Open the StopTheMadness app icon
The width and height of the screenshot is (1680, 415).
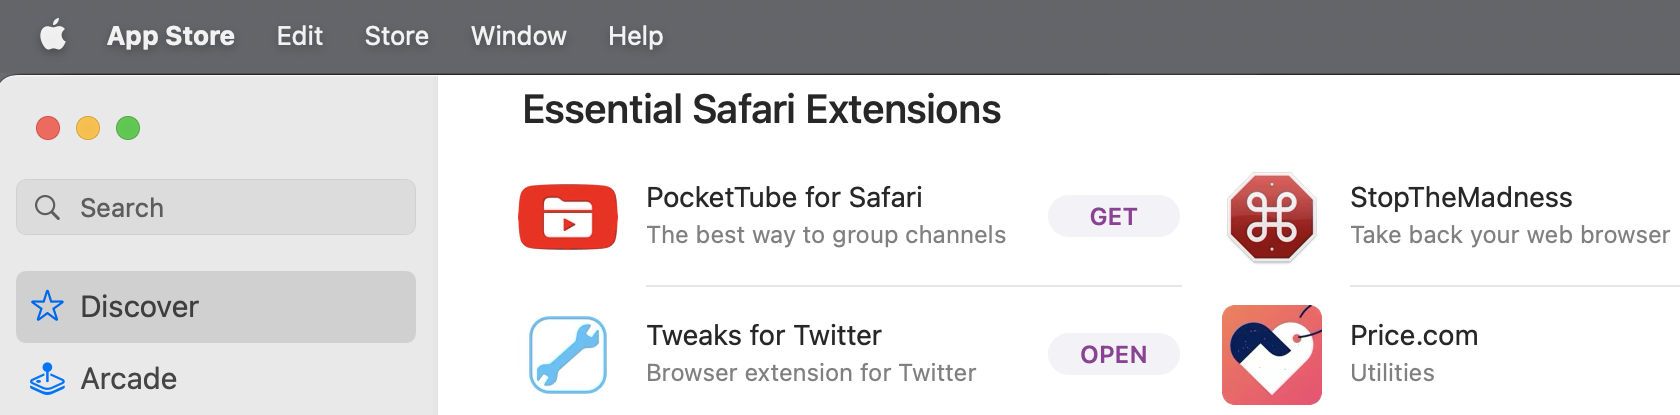click(x=1272, y=217)
